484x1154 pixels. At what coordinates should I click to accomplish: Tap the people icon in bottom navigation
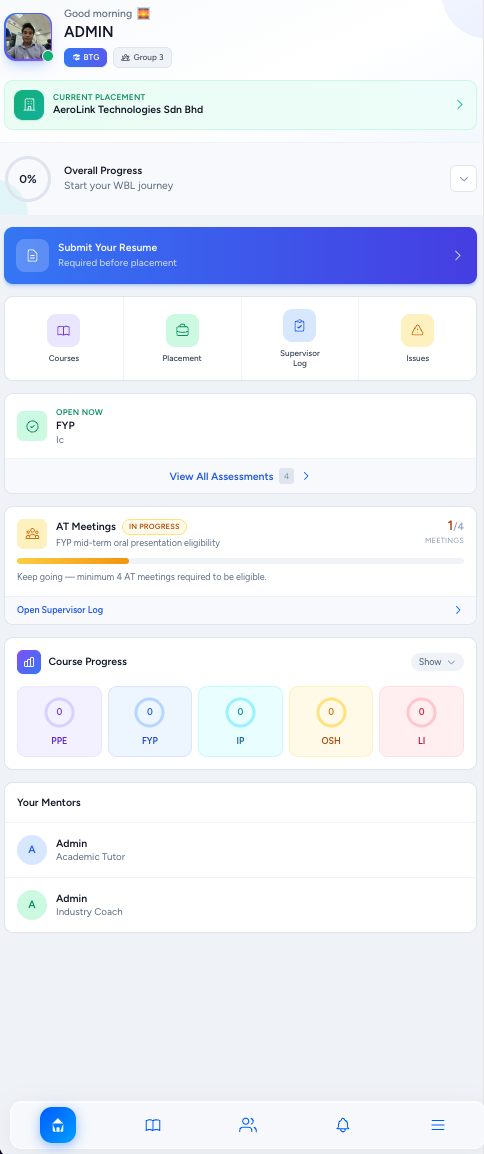pyautogui.click(x=248, y=1125)
